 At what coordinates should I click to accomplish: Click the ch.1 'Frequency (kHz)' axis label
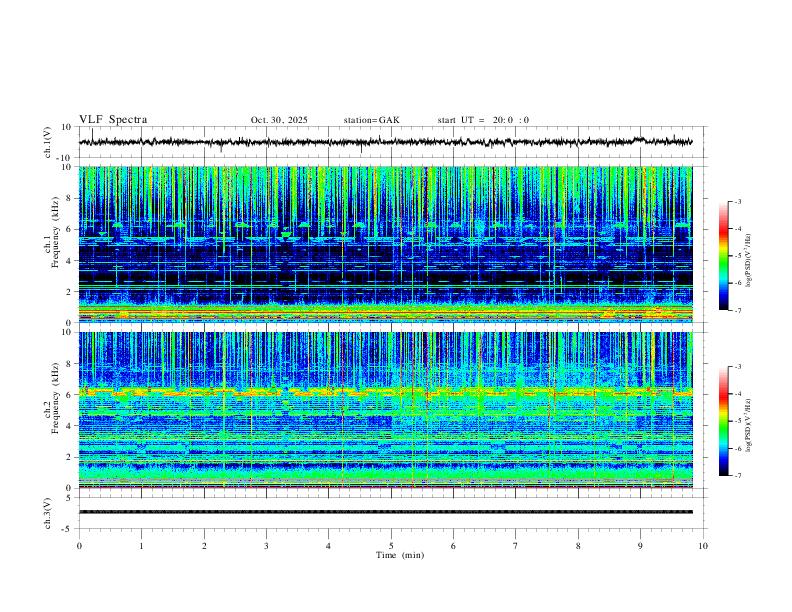[x=55, y=232]
